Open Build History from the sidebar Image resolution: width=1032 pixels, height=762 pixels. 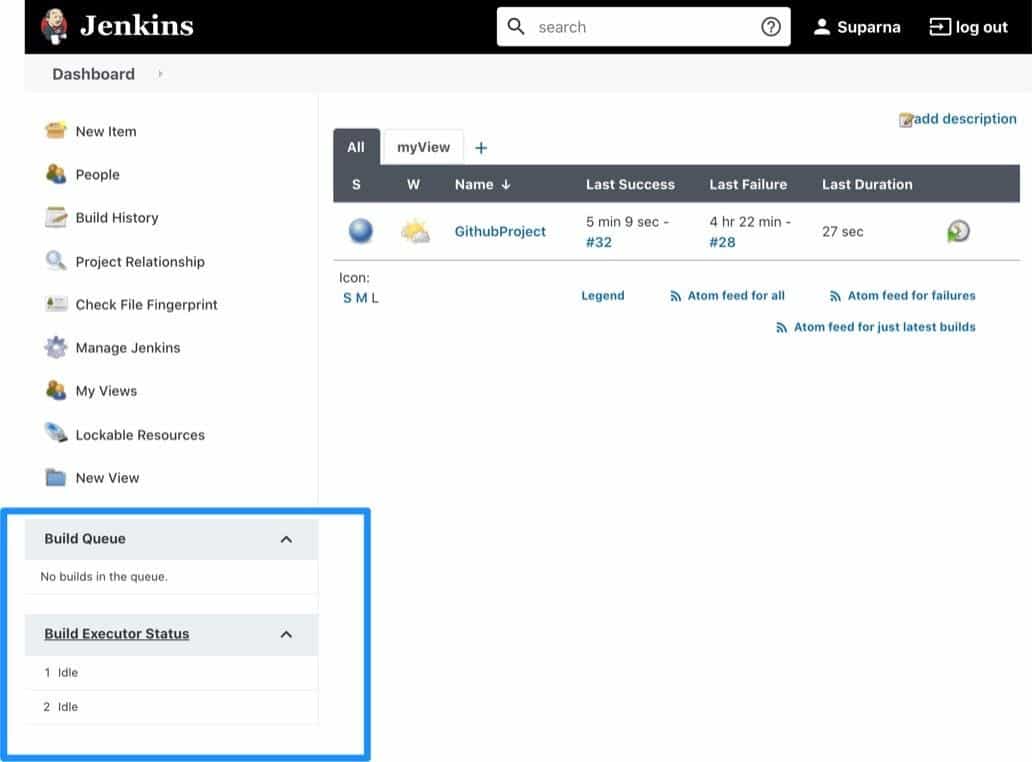pyautogui.click(x=58, y=217)
